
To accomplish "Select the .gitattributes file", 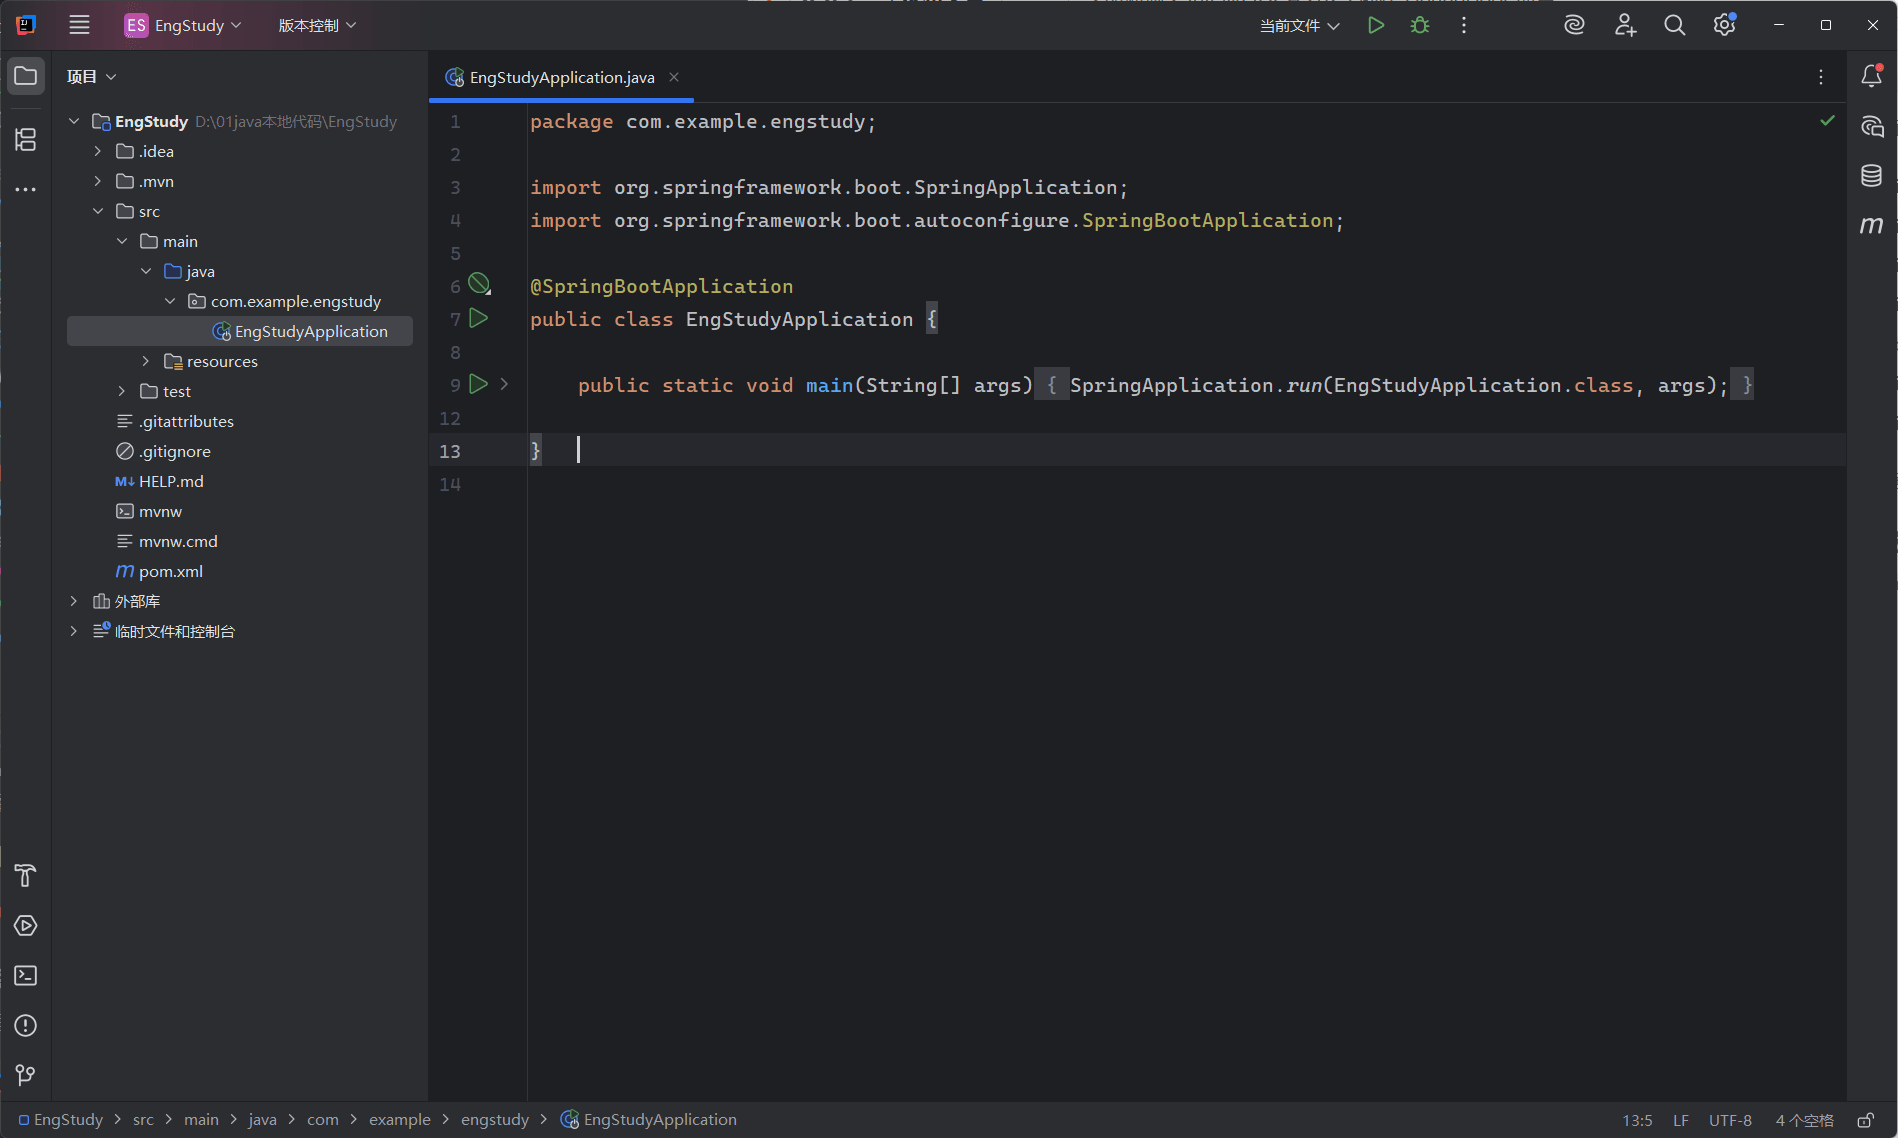I will 175,421.
